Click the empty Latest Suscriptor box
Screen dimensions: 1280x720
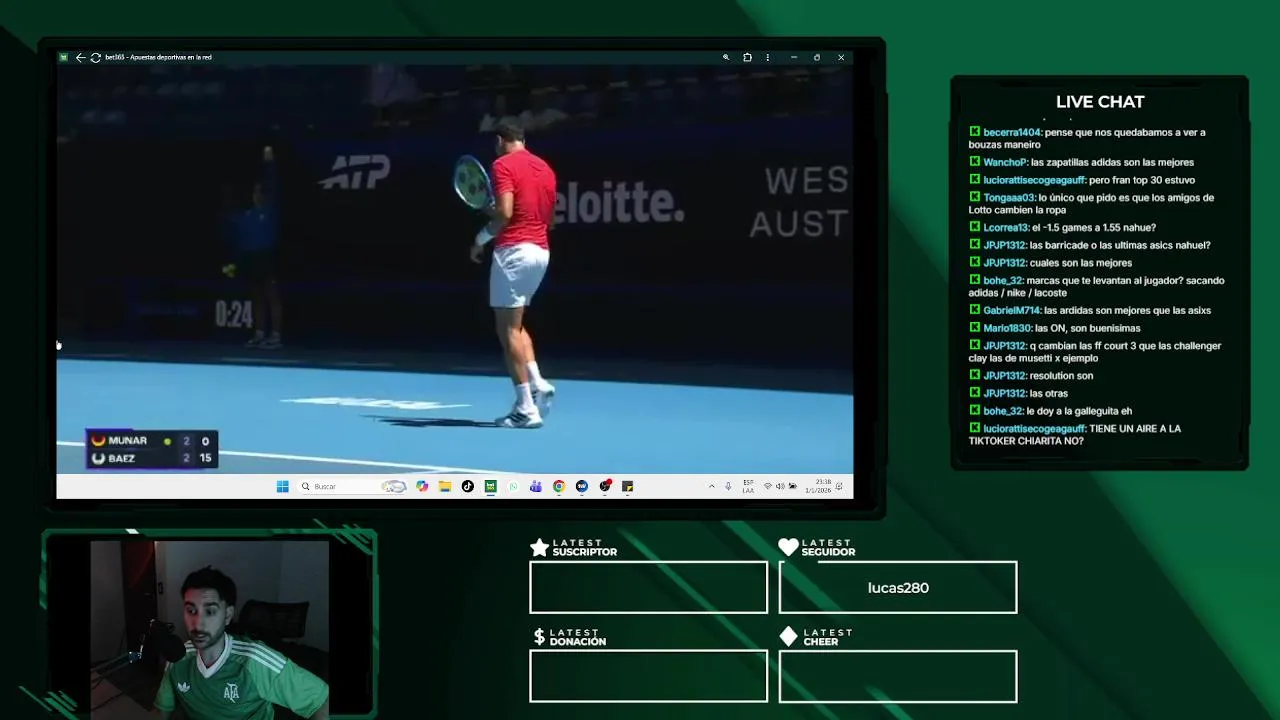click(x=648, y=587)
